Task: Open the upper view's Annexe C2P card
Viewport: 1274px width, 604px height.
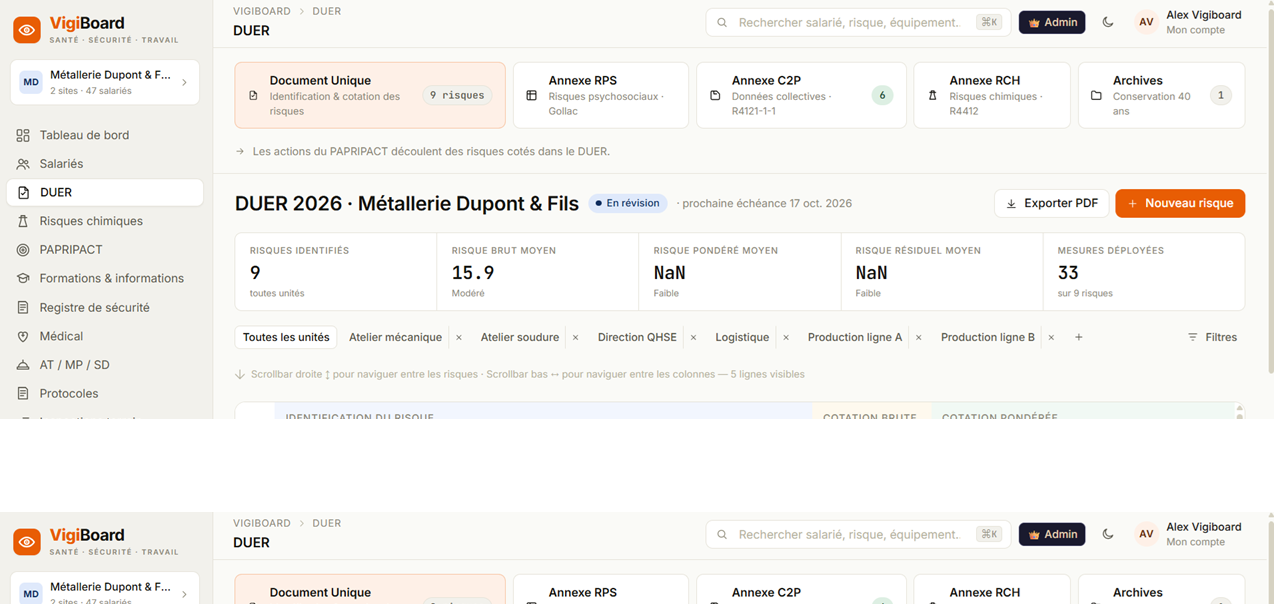Action: (801, 95)
